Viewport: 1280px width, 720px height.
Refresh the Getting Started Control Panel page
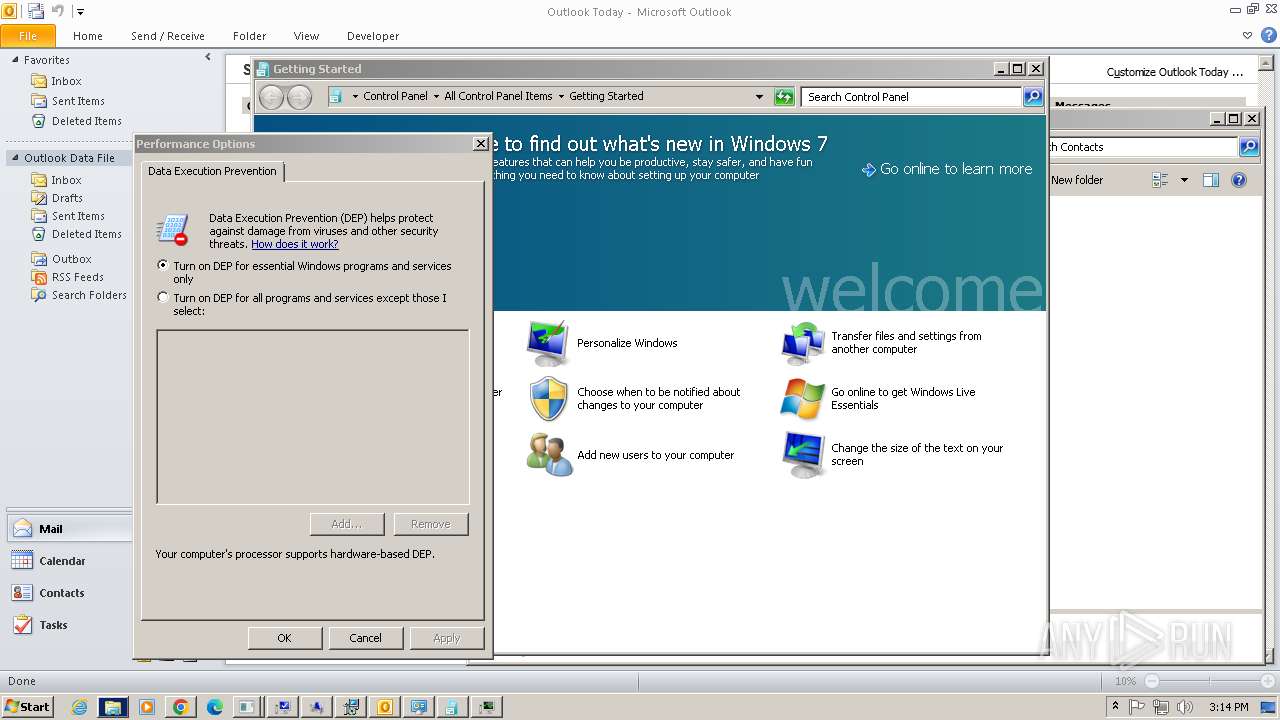pos(784,97)
